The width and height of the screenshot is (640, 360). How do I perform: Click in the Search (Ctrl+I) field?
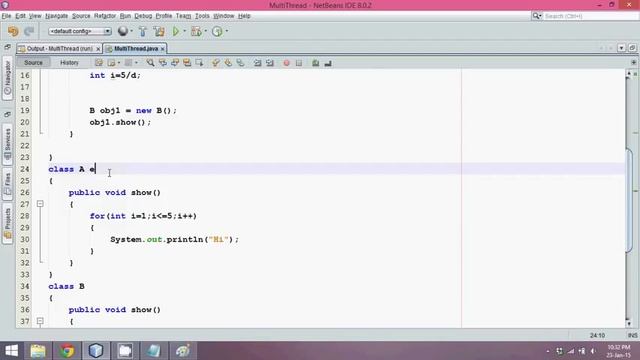click(590, 16)
